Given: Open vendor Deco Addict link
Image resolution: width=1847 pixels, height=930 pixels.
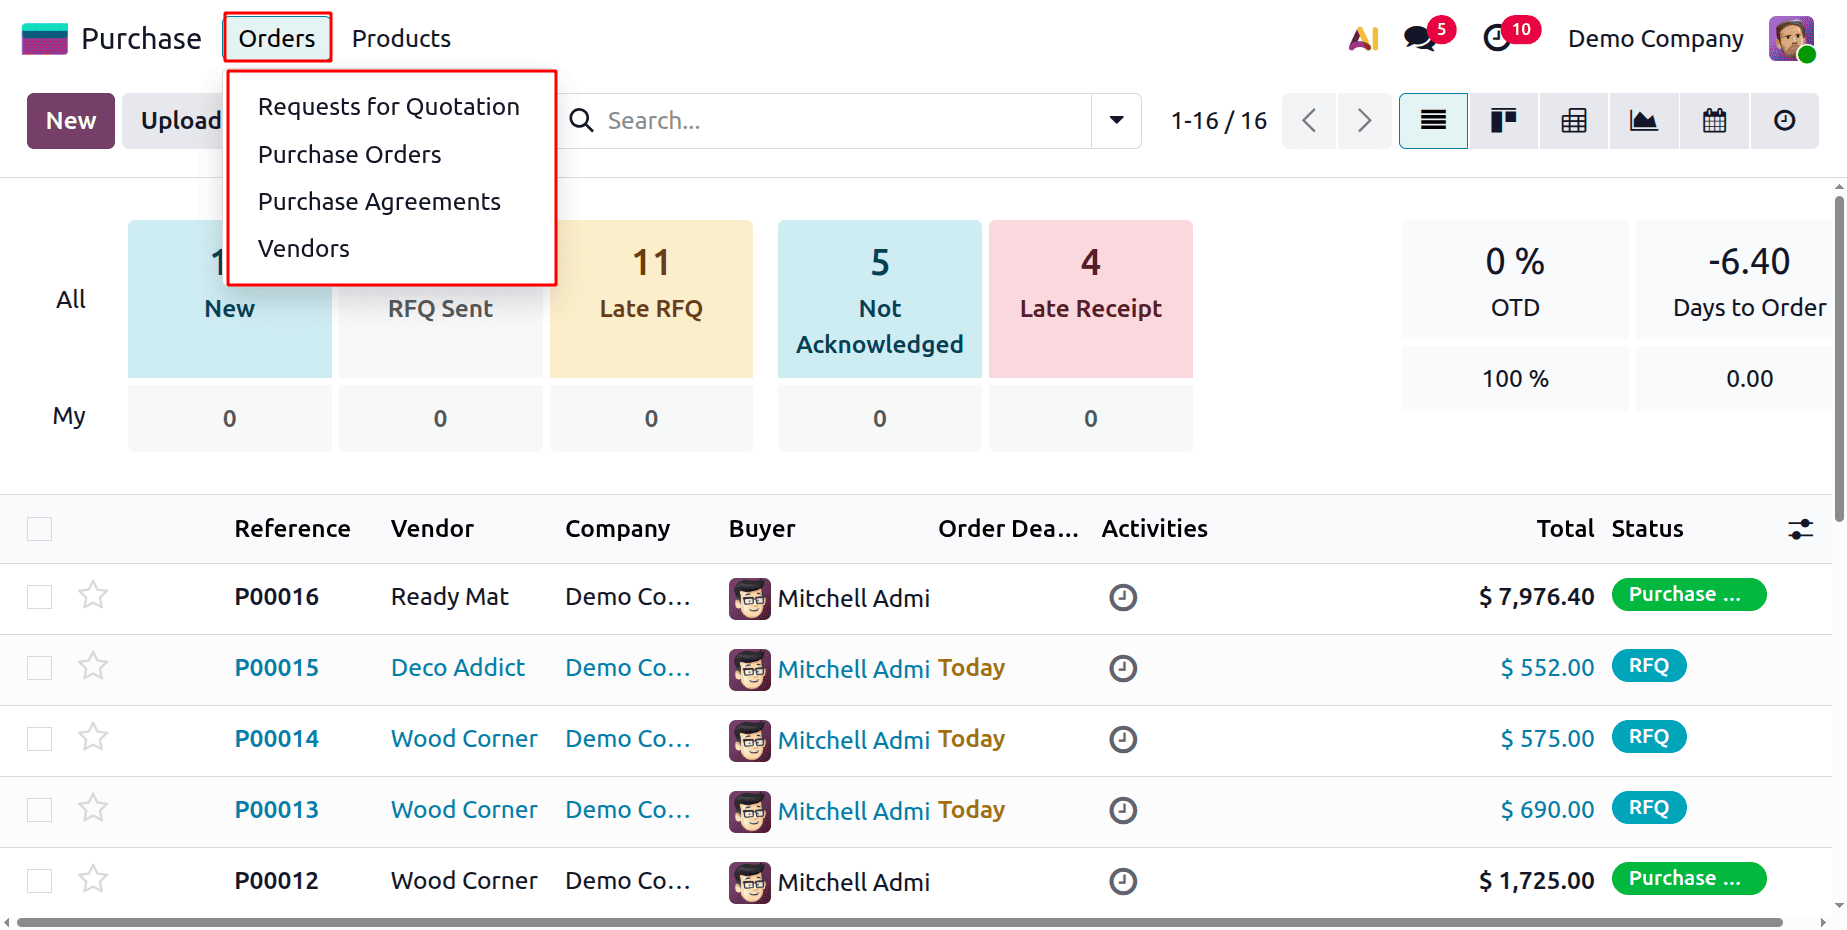Looking at the screenshot, I should (457, 667).
